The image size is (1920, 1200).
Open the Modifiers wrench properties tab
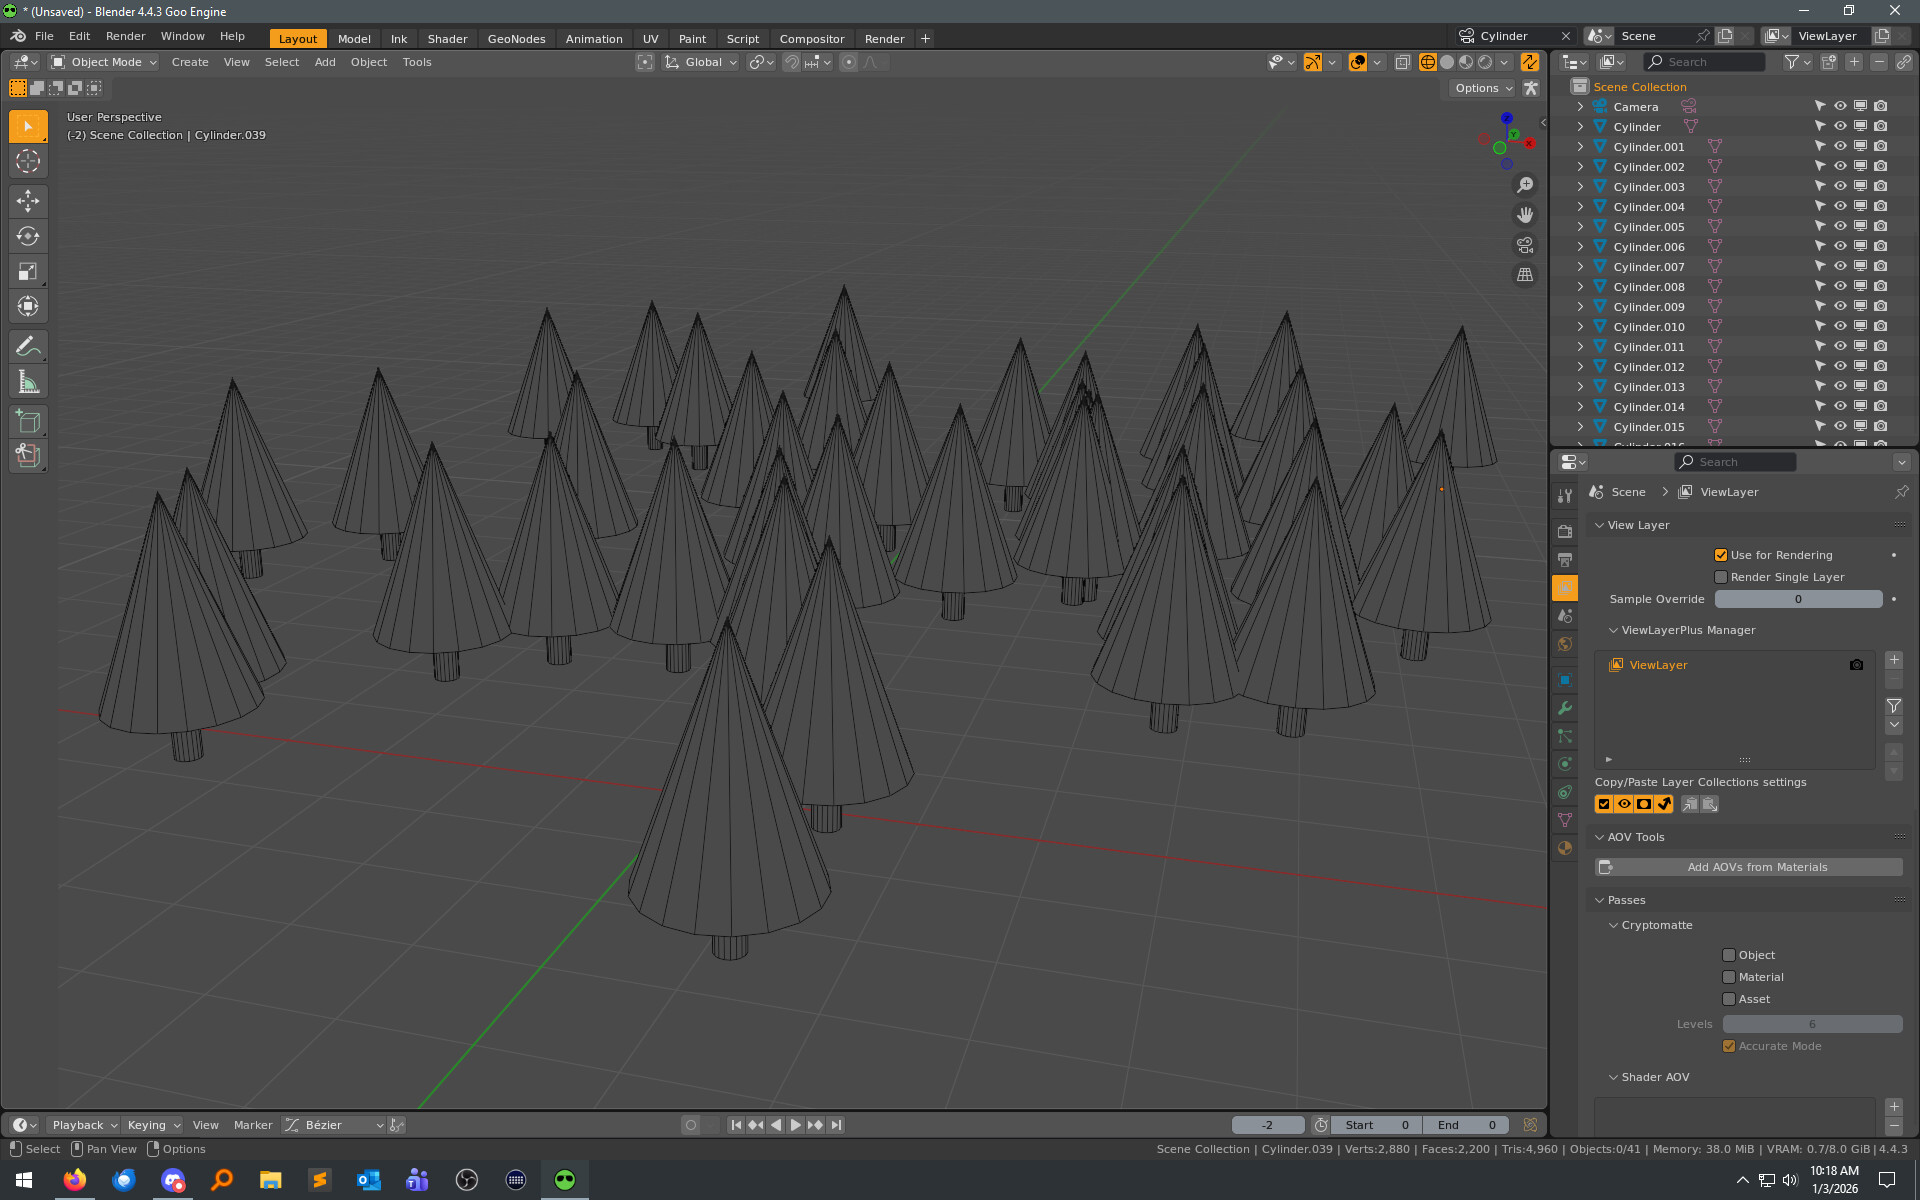1565,708
